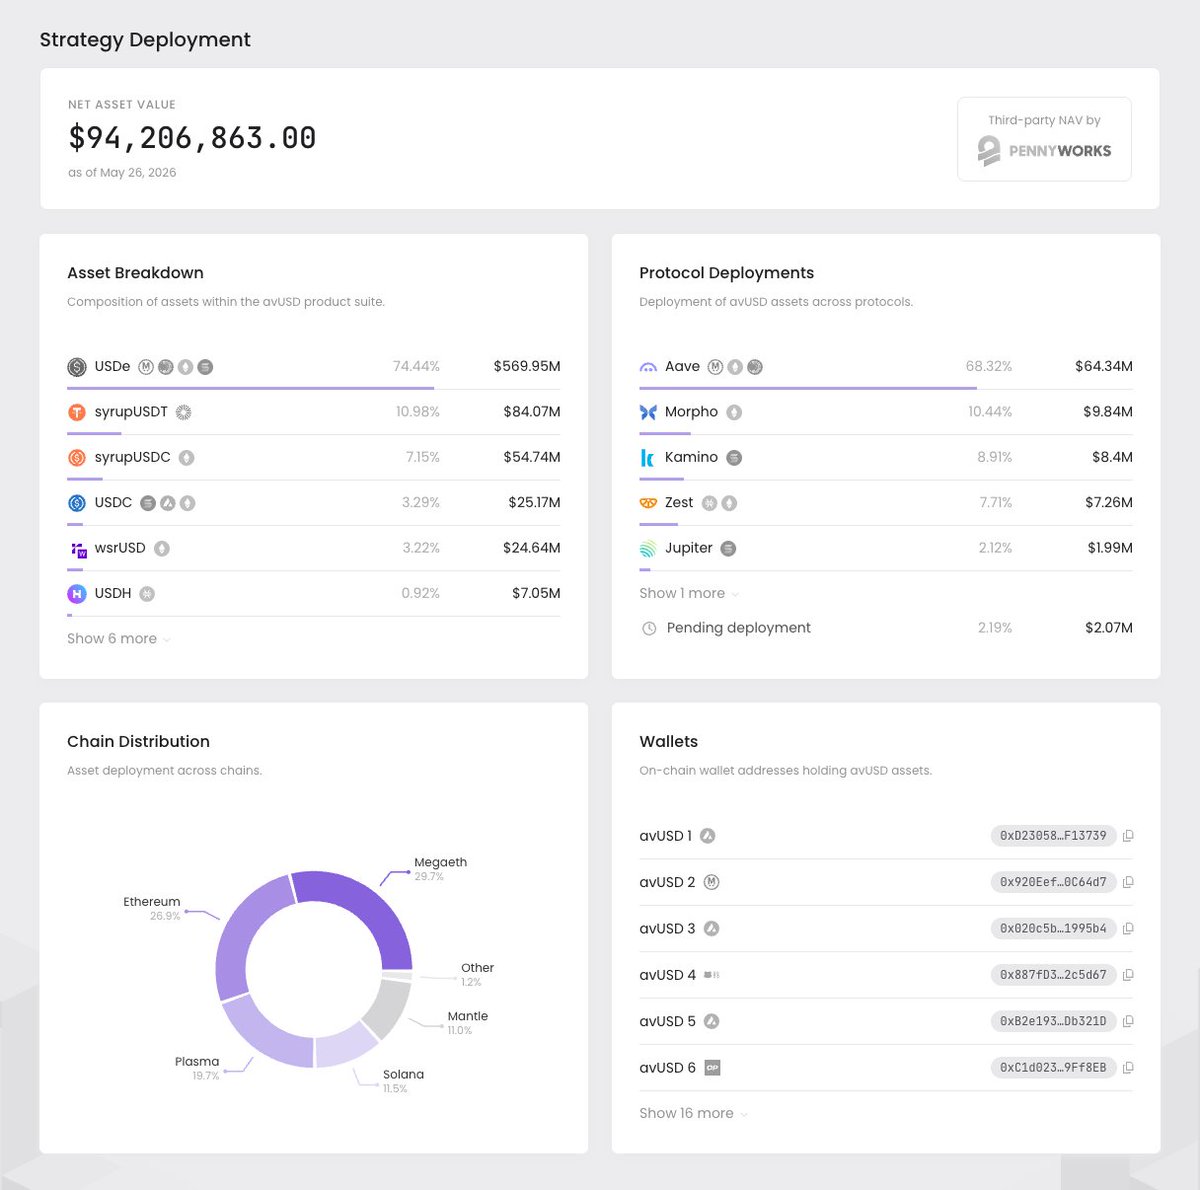
Task: Click the syrupUSDT token icon
Action: pyautogui.click(x=77, y=412)
